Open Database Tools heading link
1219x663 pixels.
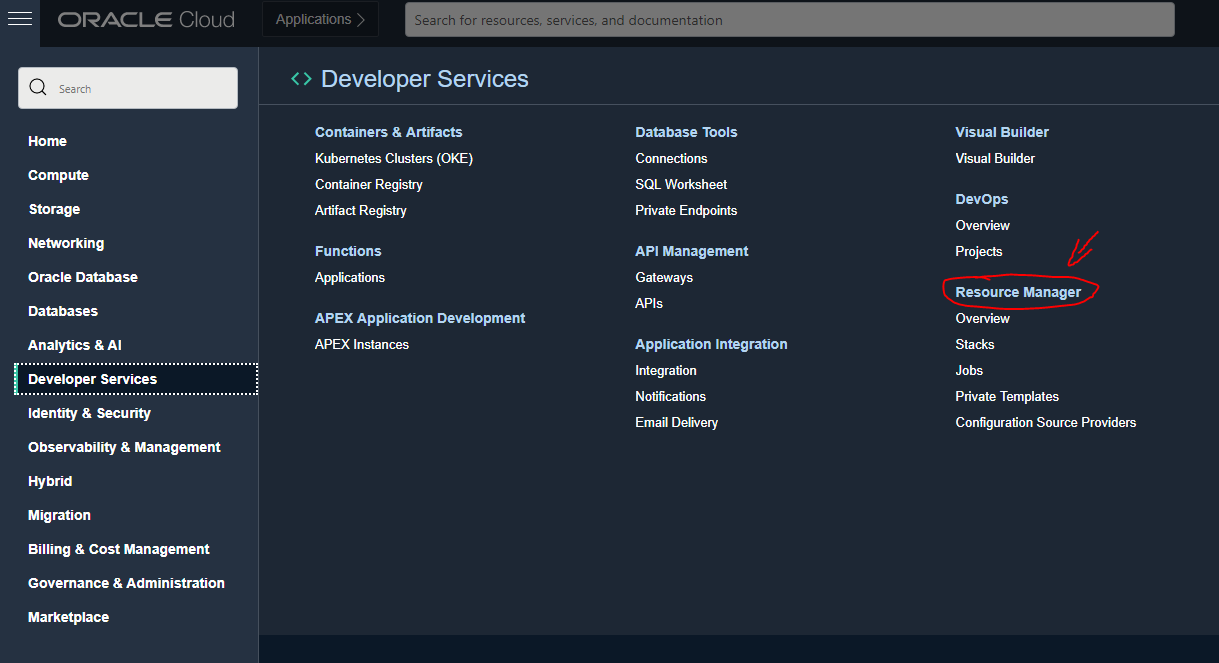pyautogui.click(x=686, y=132)
